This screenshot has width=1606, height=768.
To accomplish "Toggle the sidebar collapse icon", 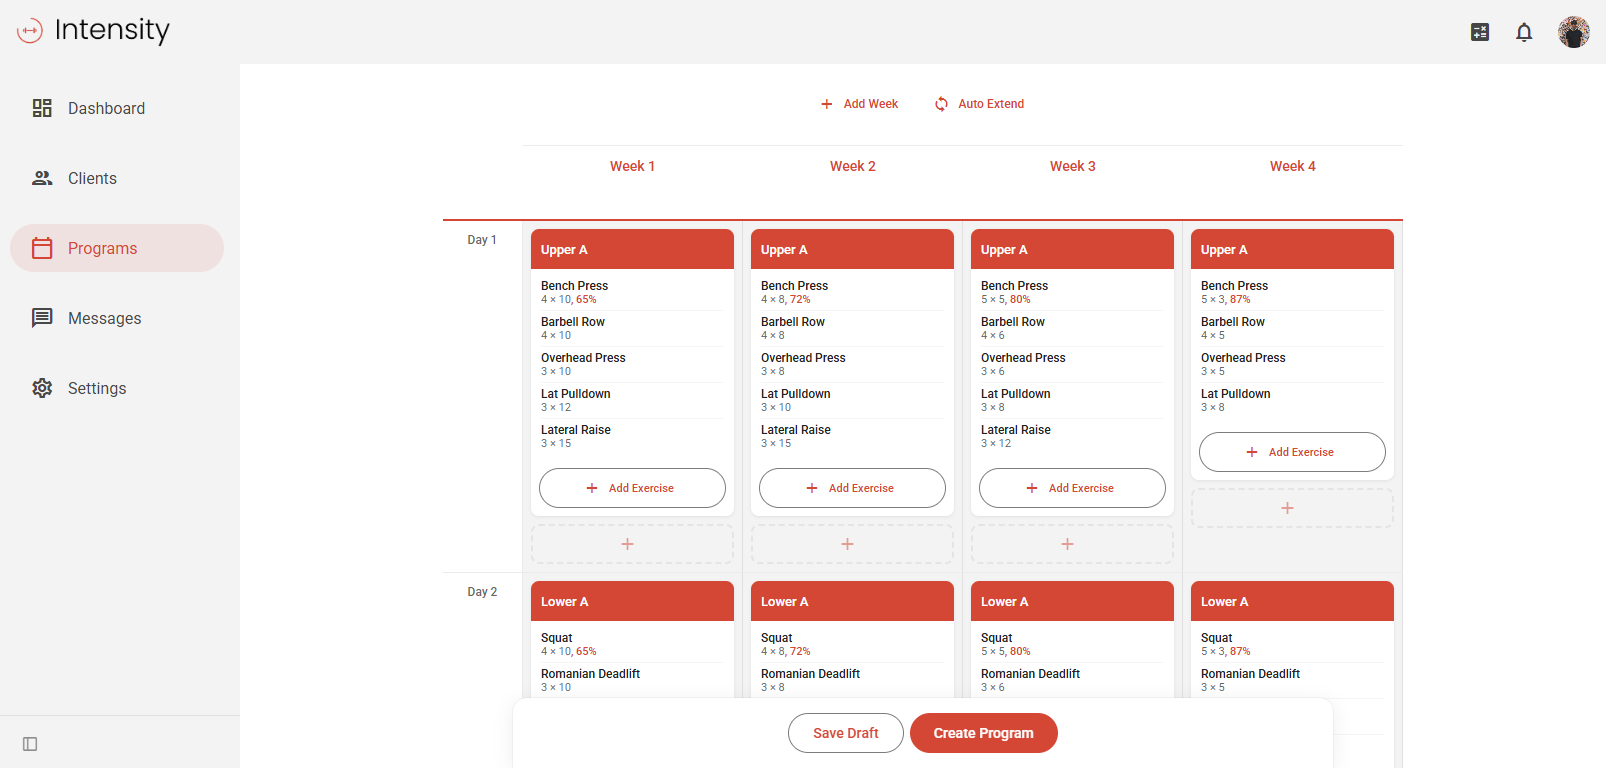I will click(x=30, y=744).
